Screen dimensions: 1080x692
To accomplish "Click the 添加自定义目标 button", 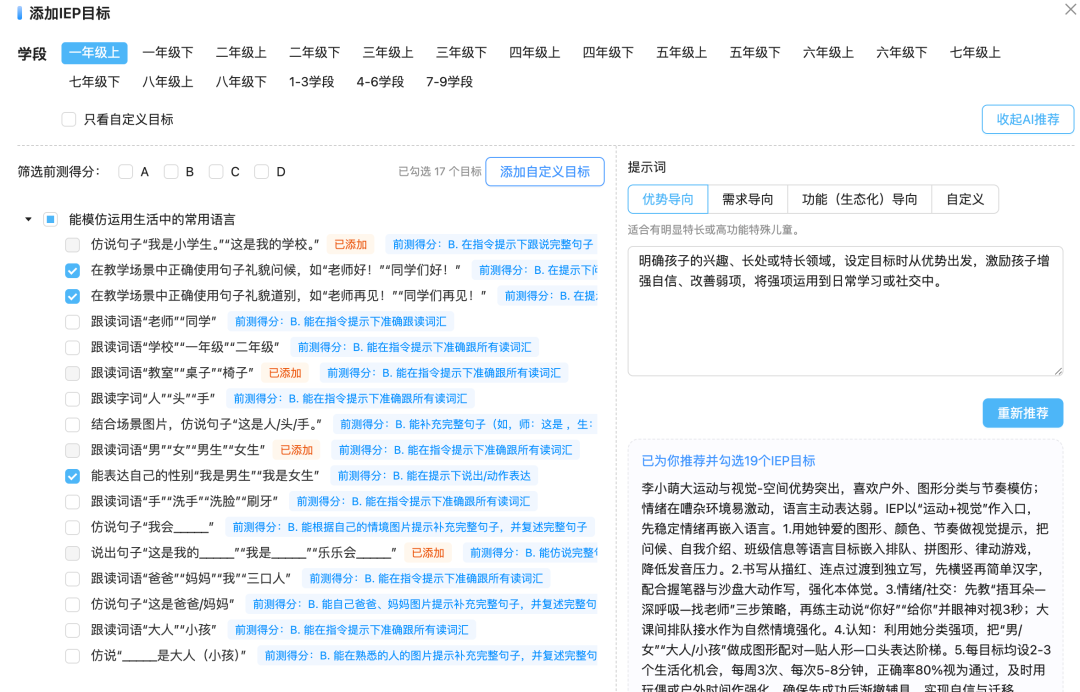I will click(x=545, y=171).
